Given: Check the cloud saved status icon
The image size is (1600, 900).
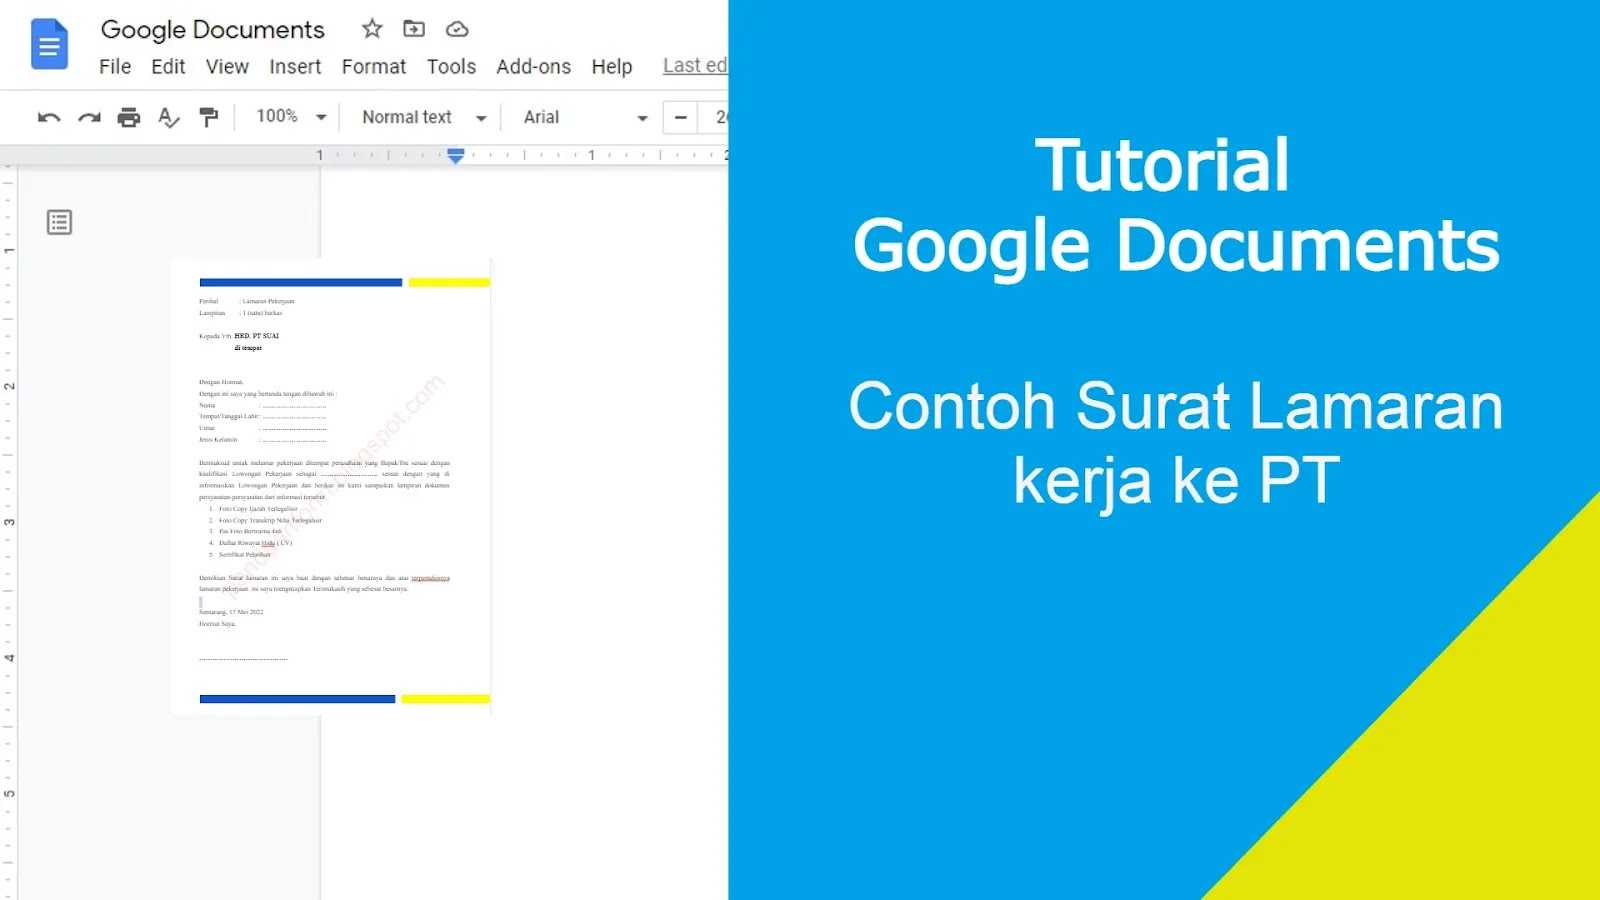Looking at the screenshot, I should [x=457, y=29].
